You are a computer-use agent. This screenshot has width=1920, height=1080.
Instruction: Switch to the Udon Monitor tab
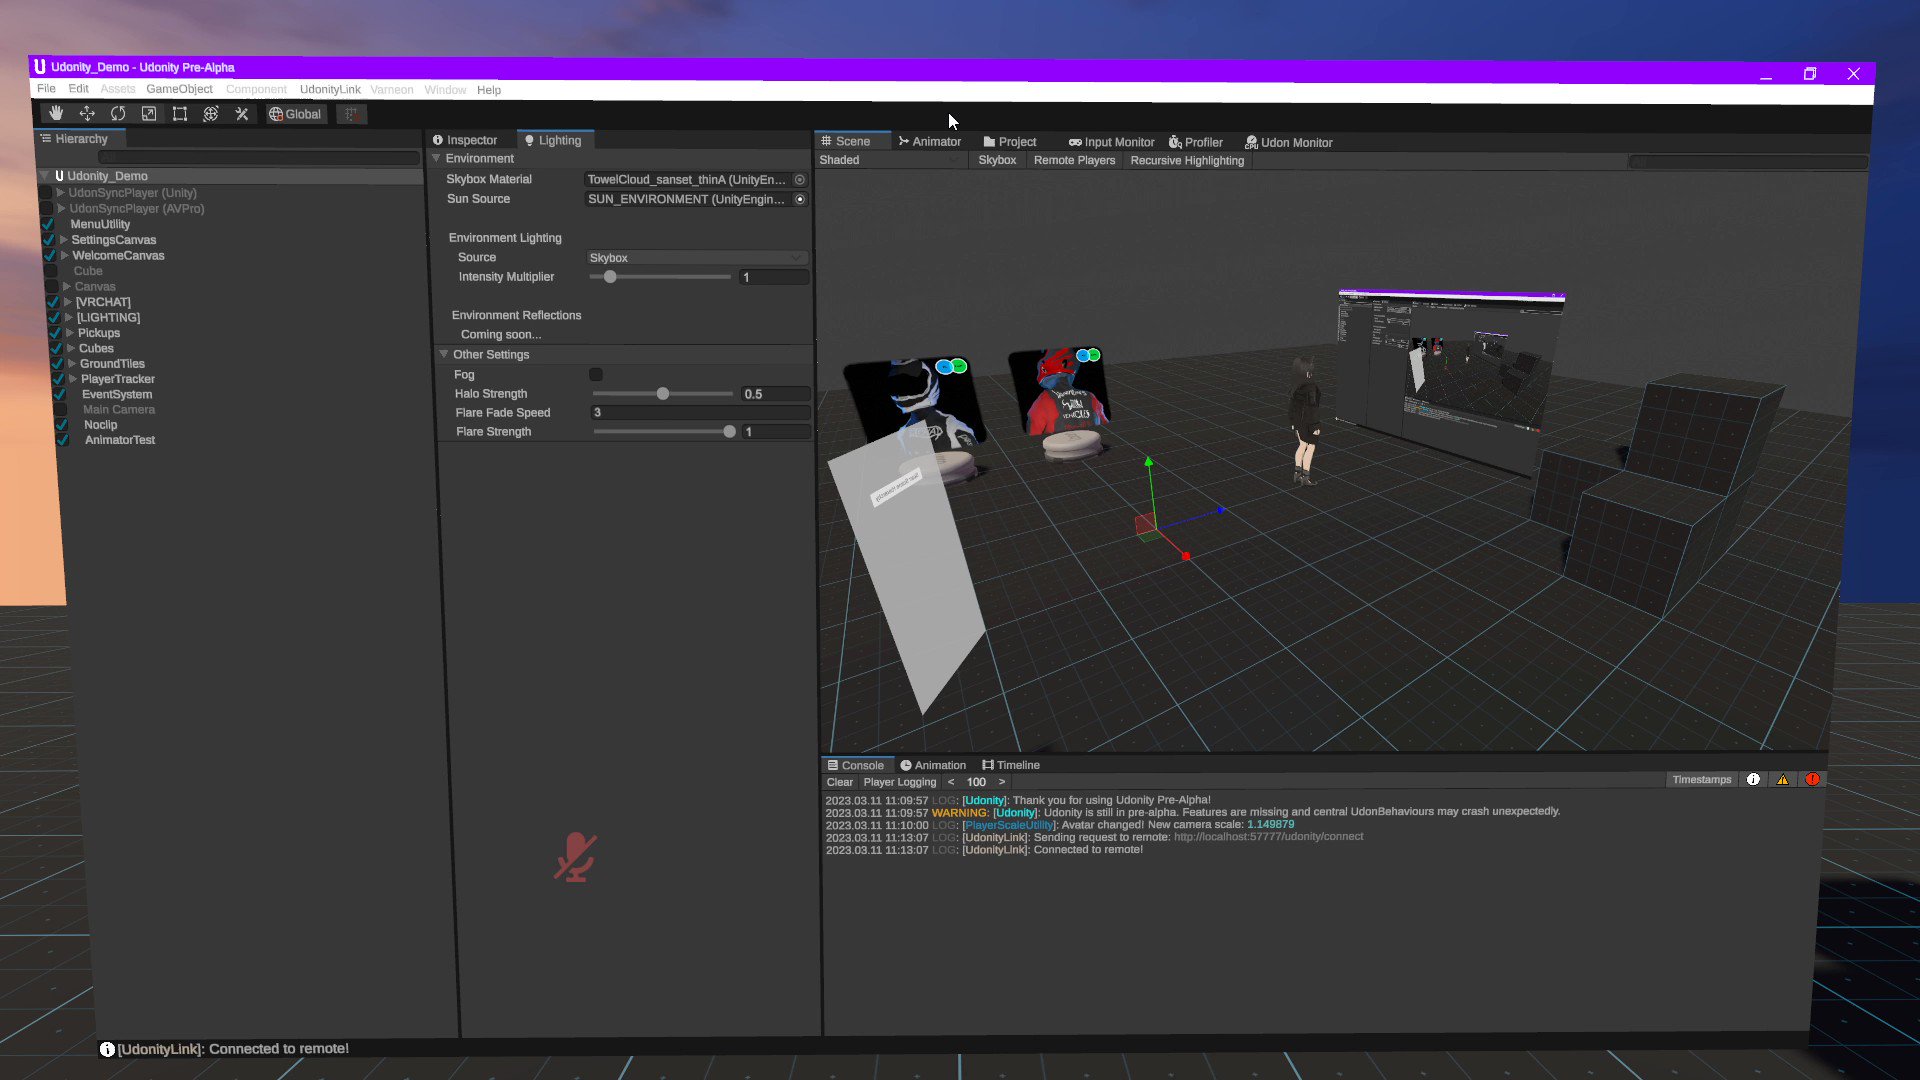[x=1289, y=143]
